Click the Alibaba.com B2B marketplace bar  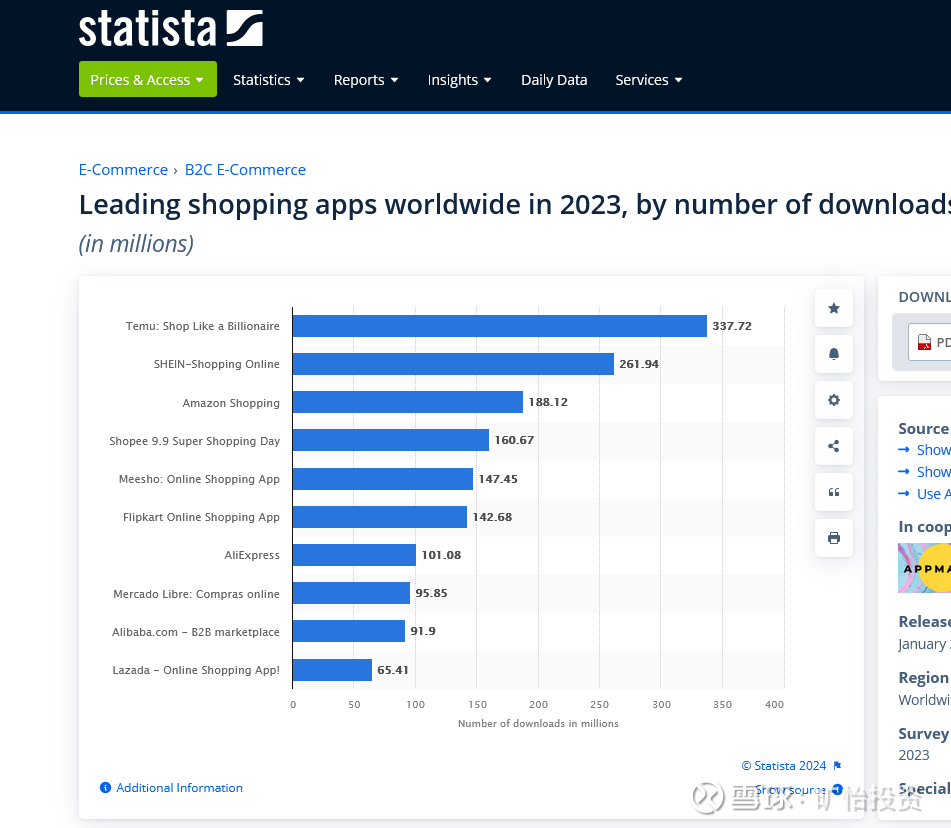[349, 631]
